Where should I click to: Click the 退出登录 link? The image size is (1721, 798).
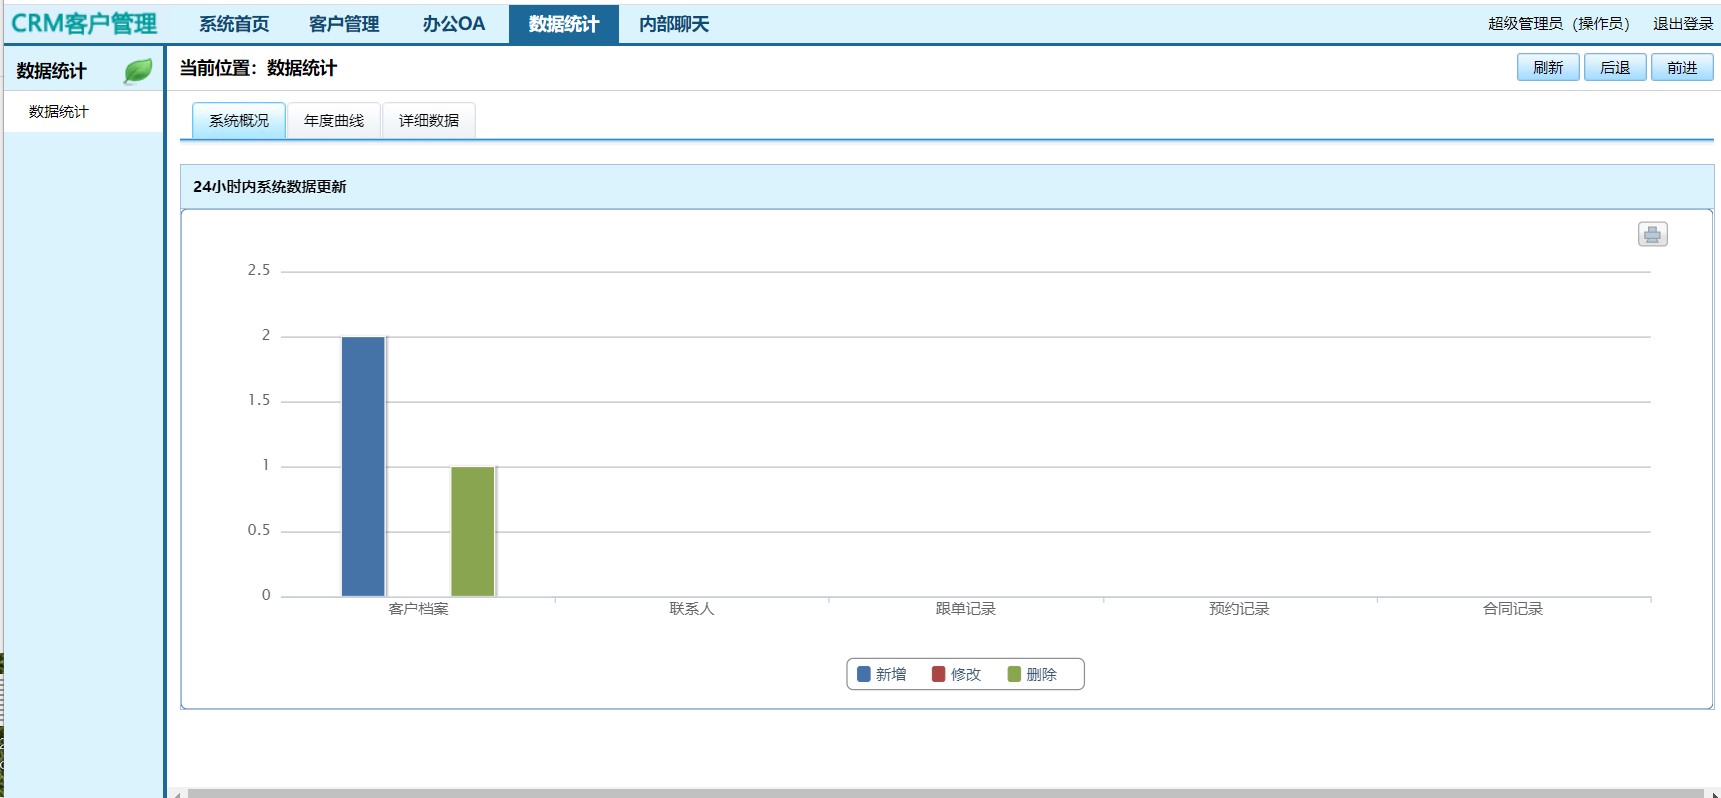tap(1682, 24)
